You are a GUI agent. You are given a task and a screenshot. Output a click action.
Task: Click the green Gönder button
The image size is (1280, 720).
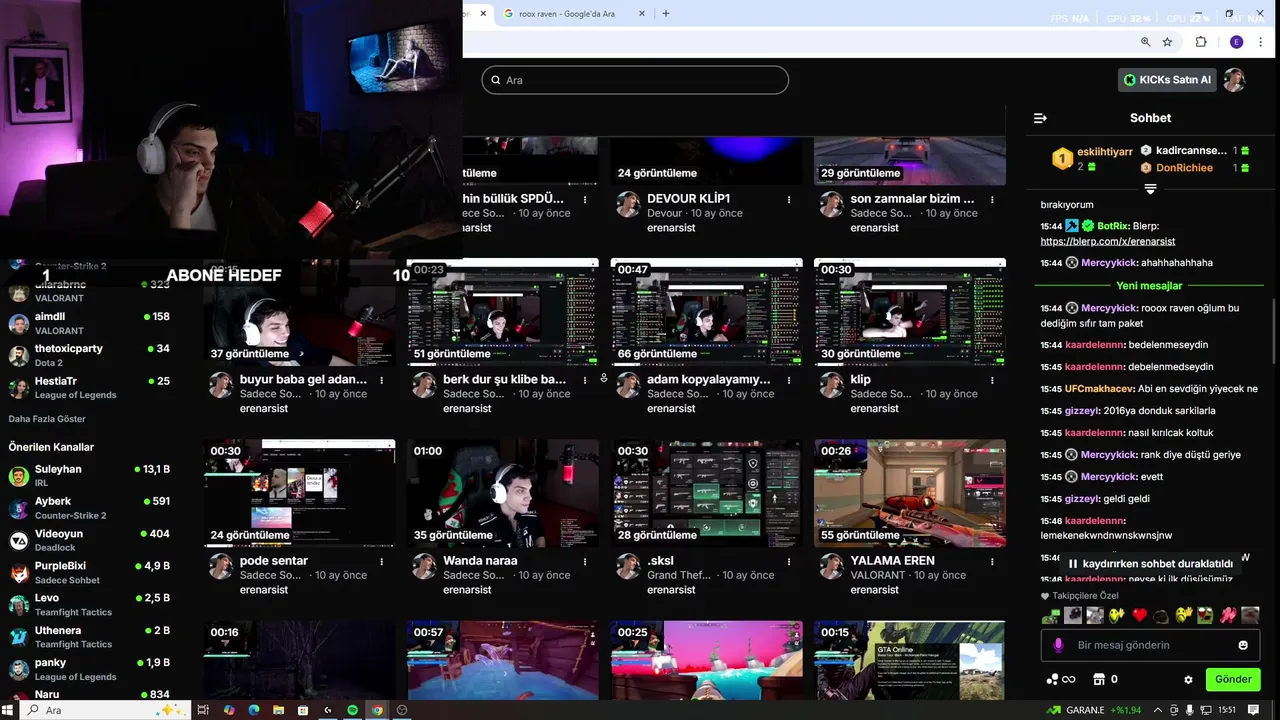(1233, 679)
